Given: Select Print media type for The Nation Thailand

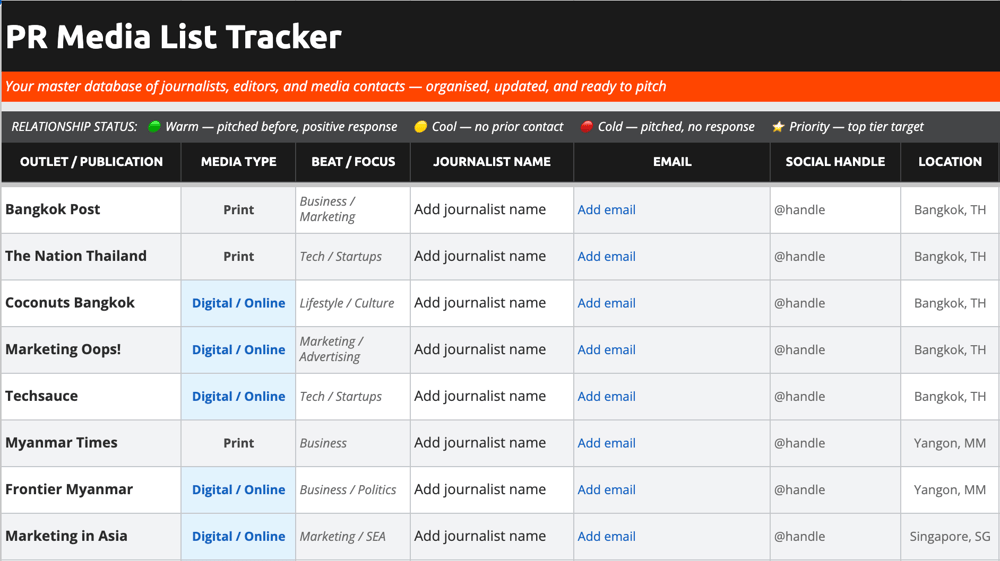Looking at the screenshot, I should (239, 256).
